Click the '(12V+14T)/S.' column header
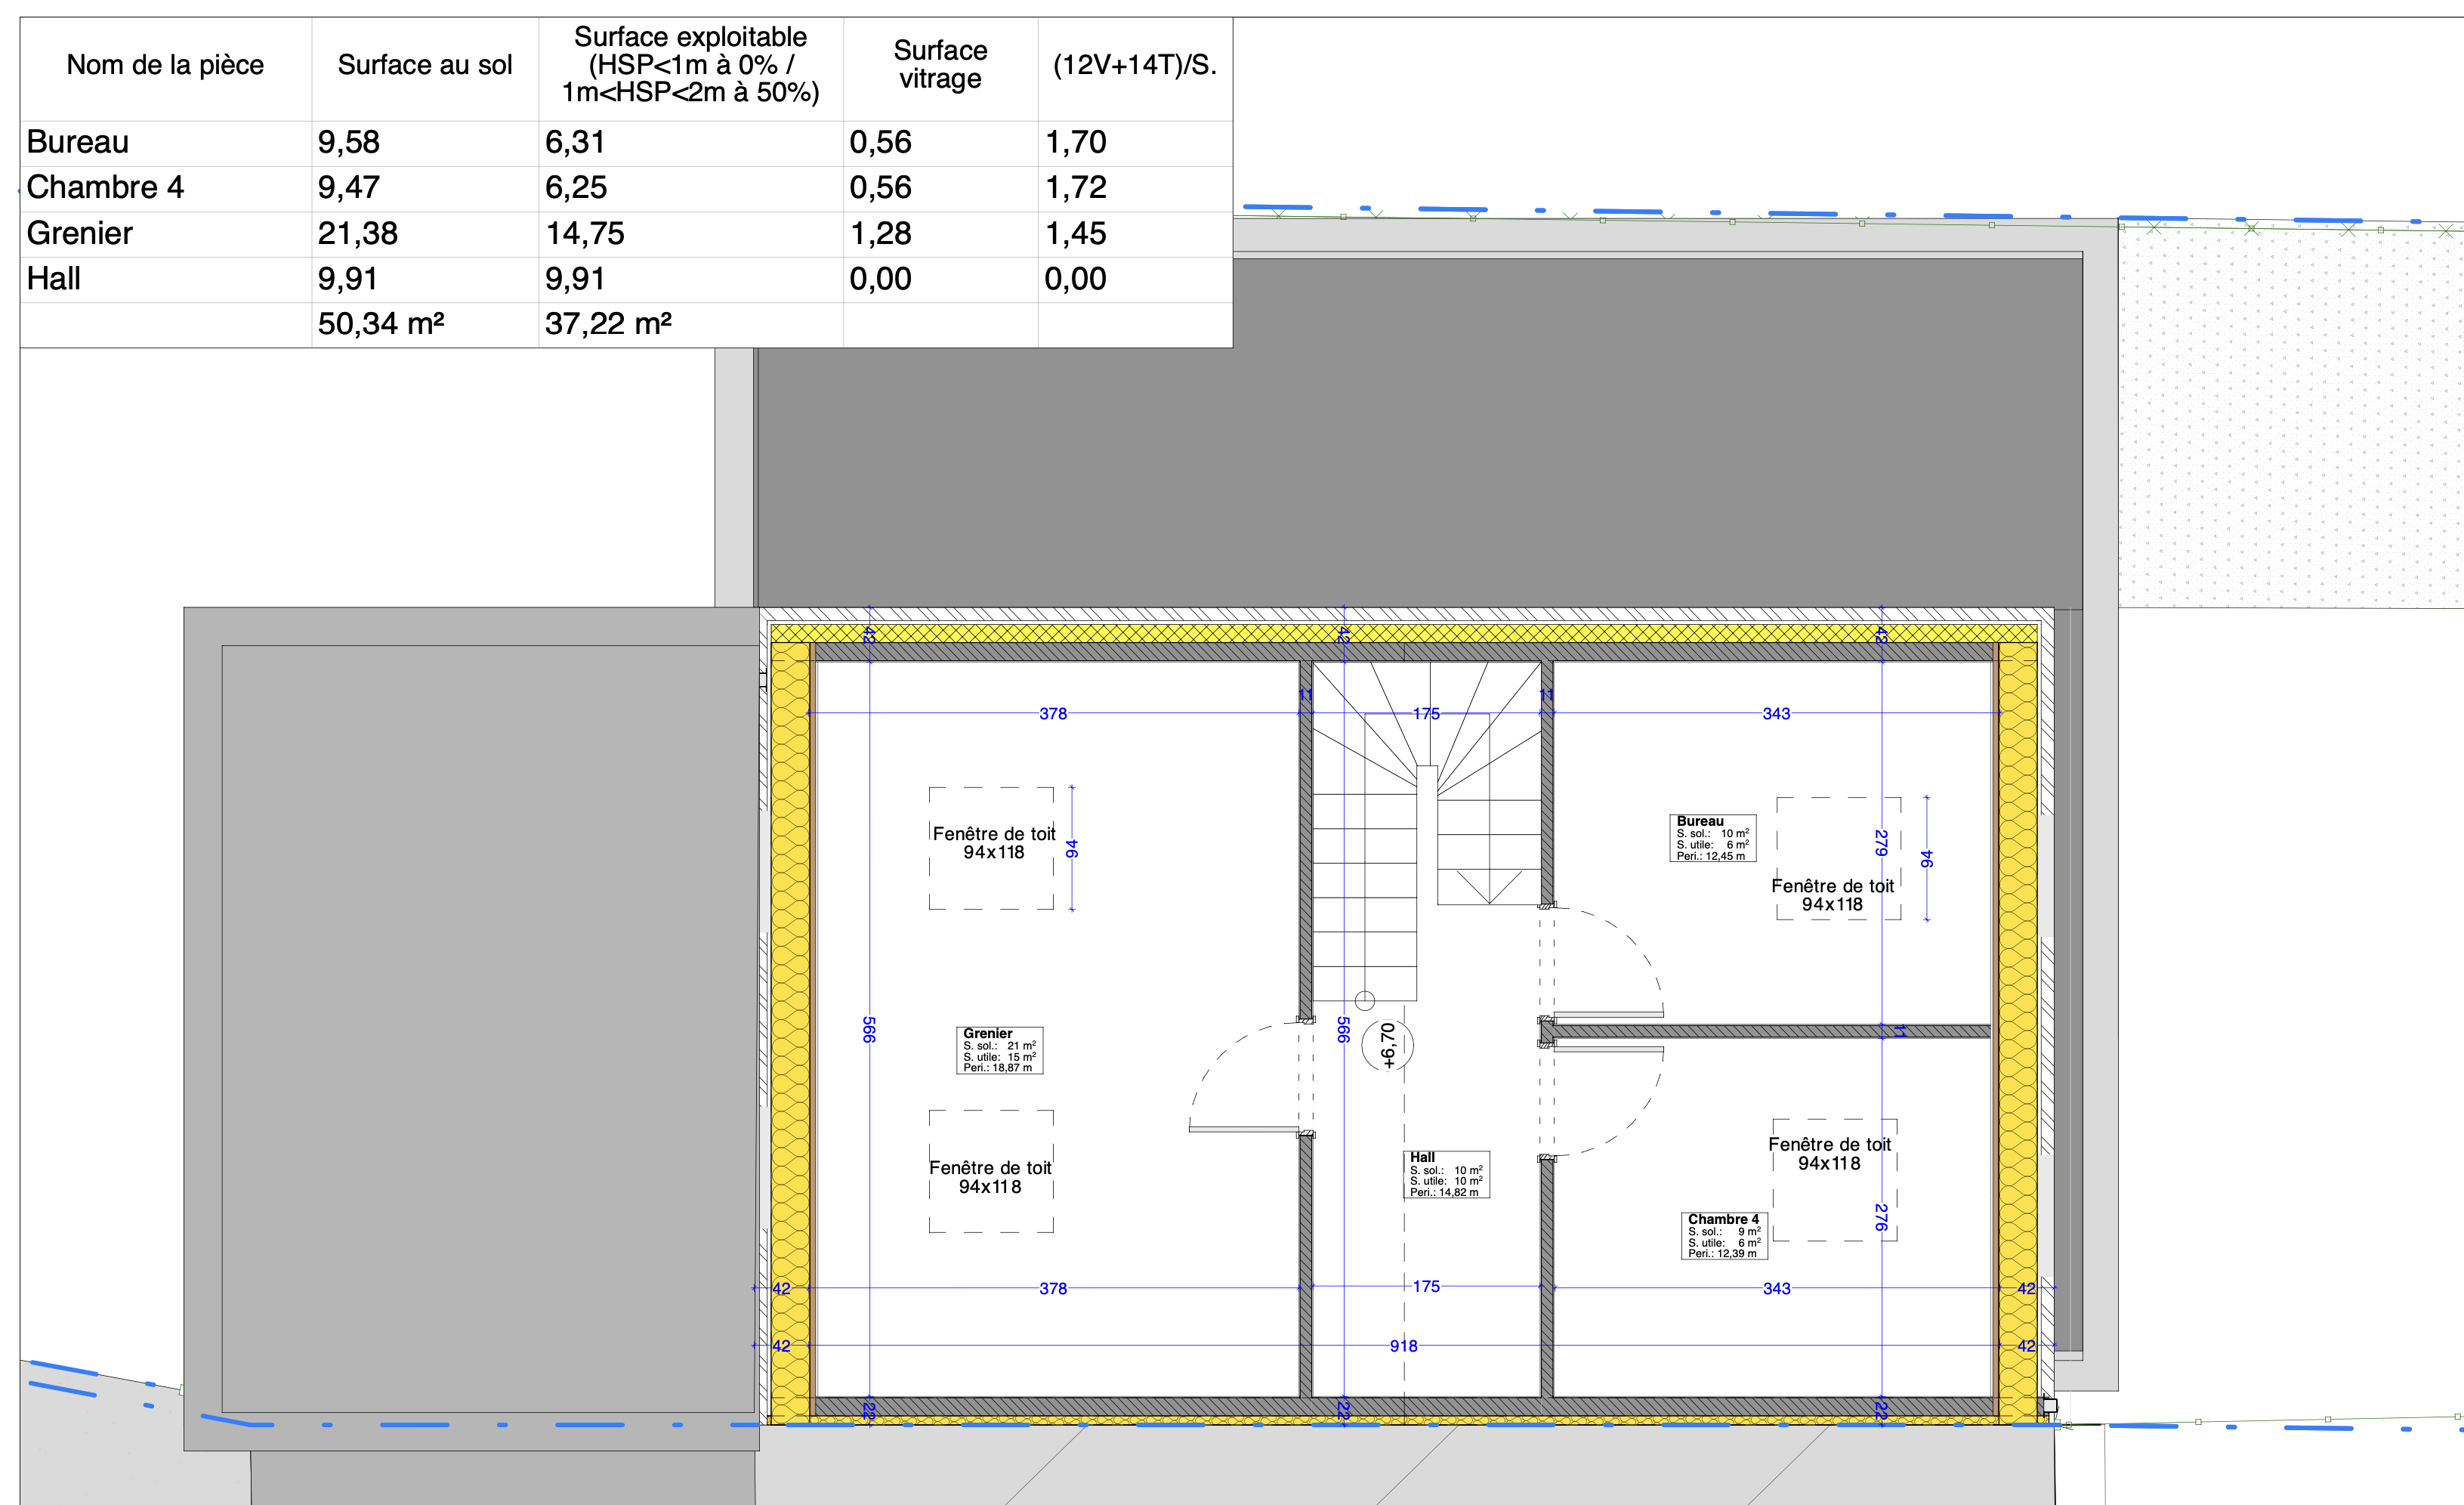 [1134, 65]
